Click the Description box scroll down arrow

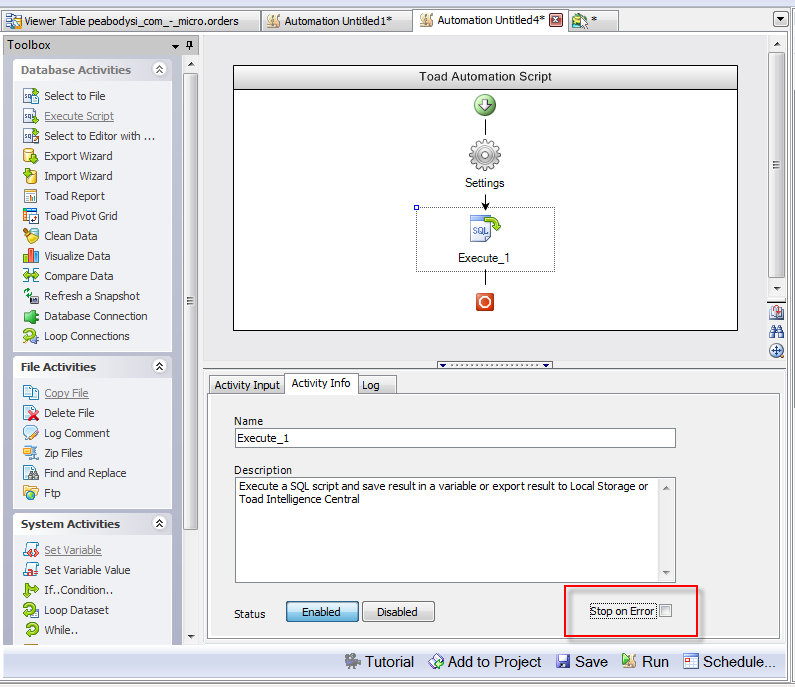tap(666, 573)
